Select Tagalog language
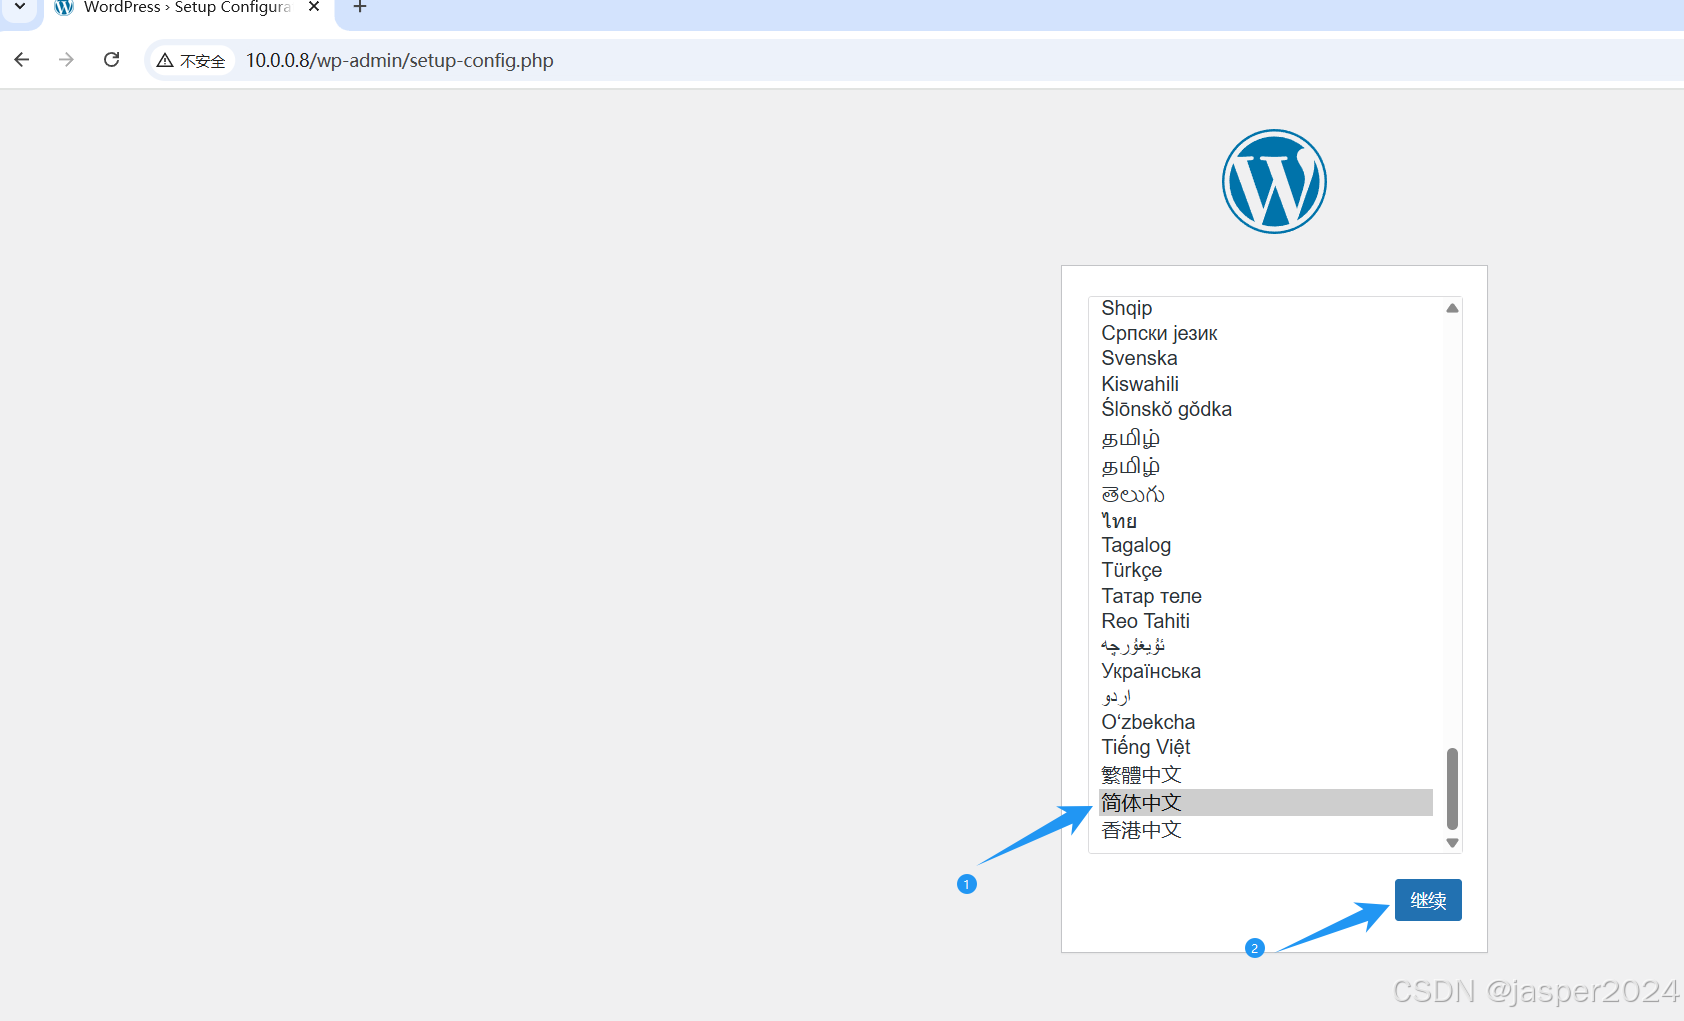Screen dimensions: 1684x1021 click(1265, 545)
